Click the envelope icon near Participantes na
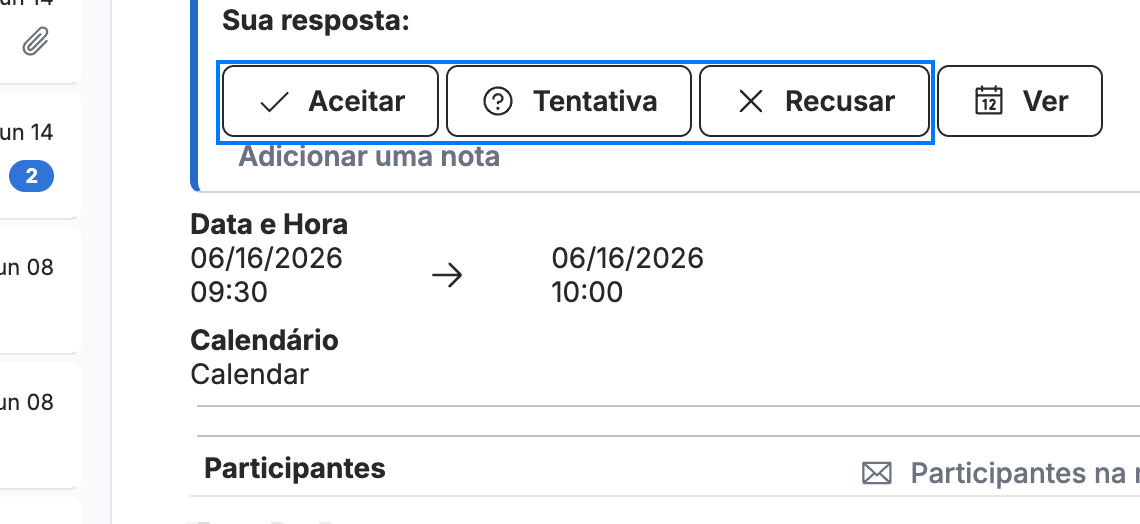 [876, 474]
